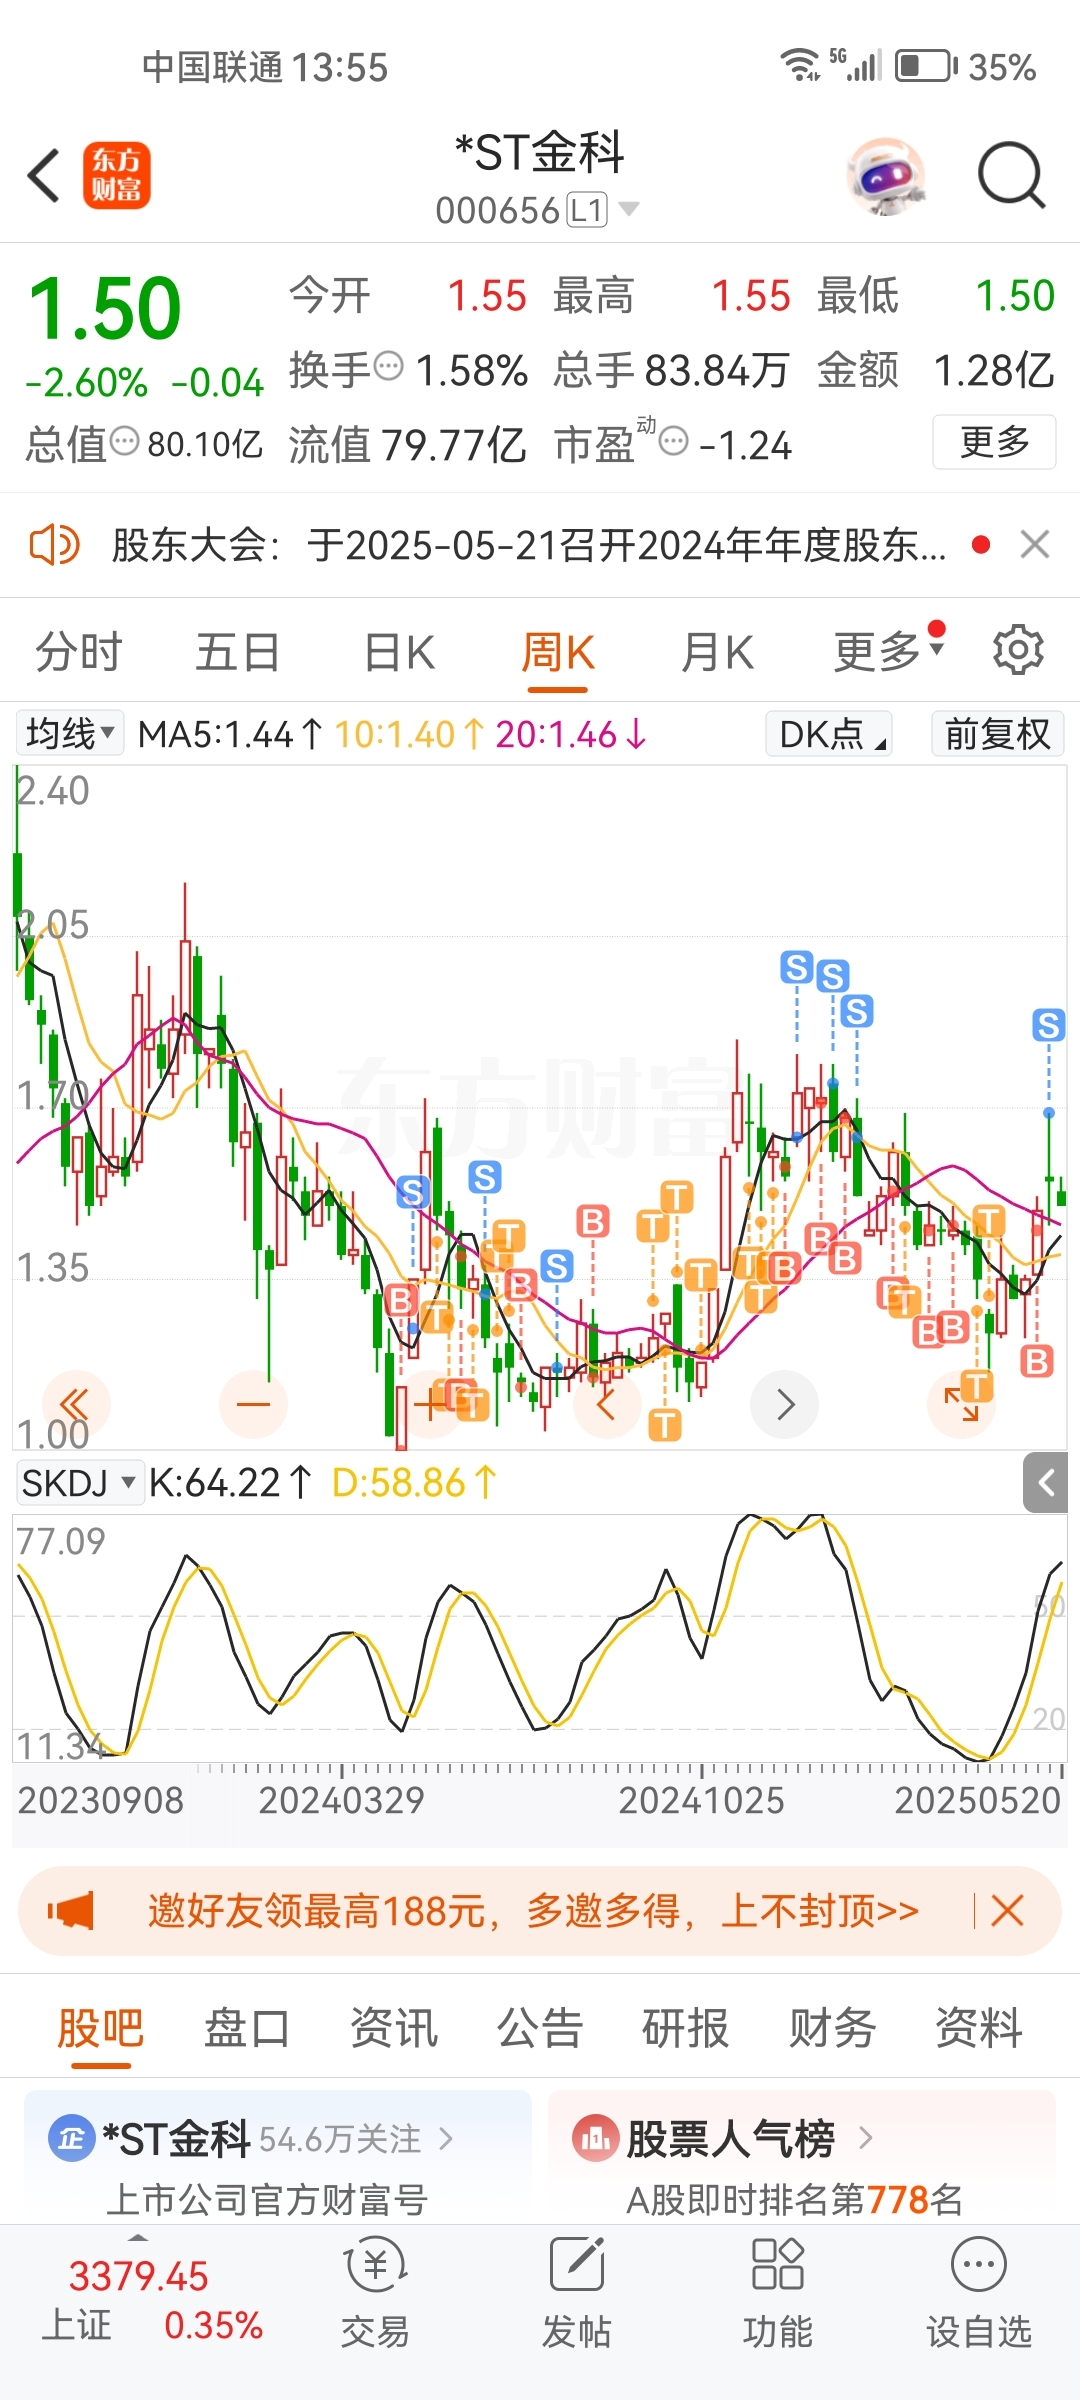Close the invite promo banner
Viewport: 1080px width, 2400px height.
(1007, 1911)
